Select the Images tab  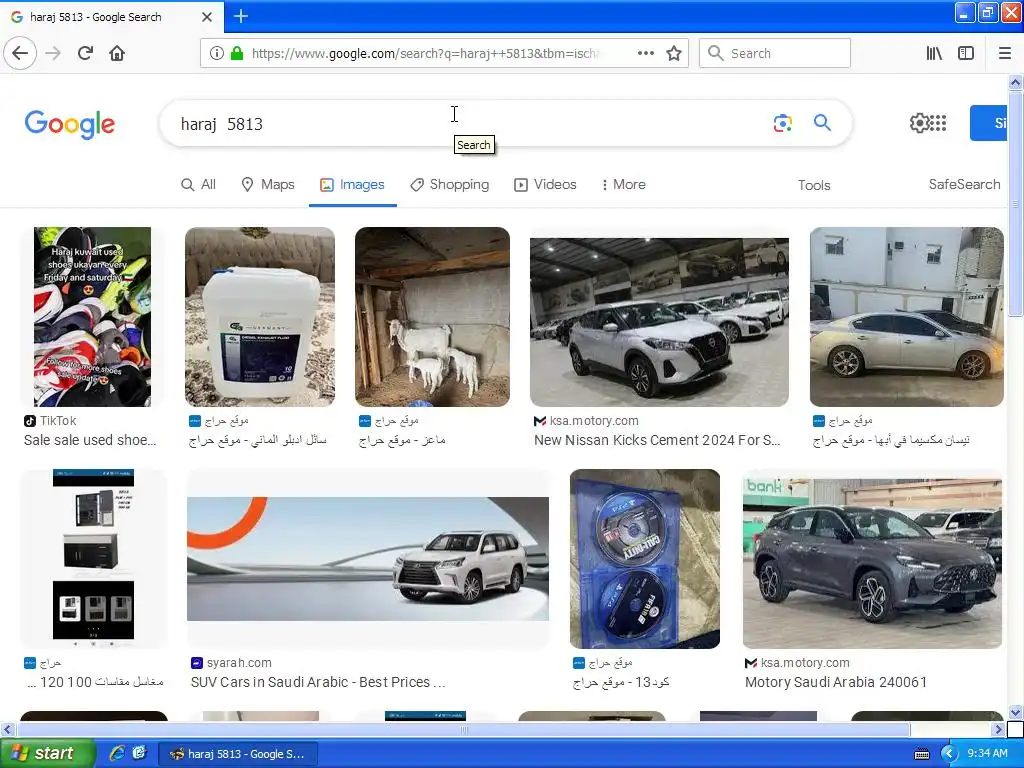[x=352, y=185]
